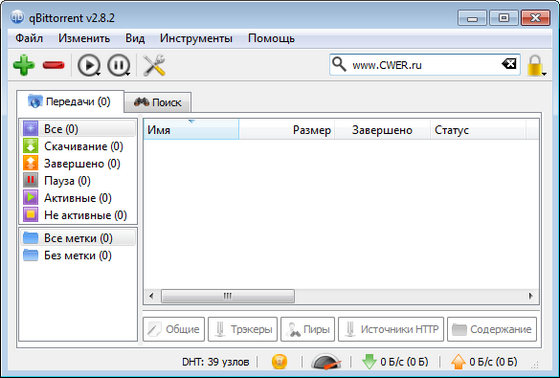Viewport: 560px width, 378px height.
Task: Clear the search field with the backspace icon
Action: (509, 64)
